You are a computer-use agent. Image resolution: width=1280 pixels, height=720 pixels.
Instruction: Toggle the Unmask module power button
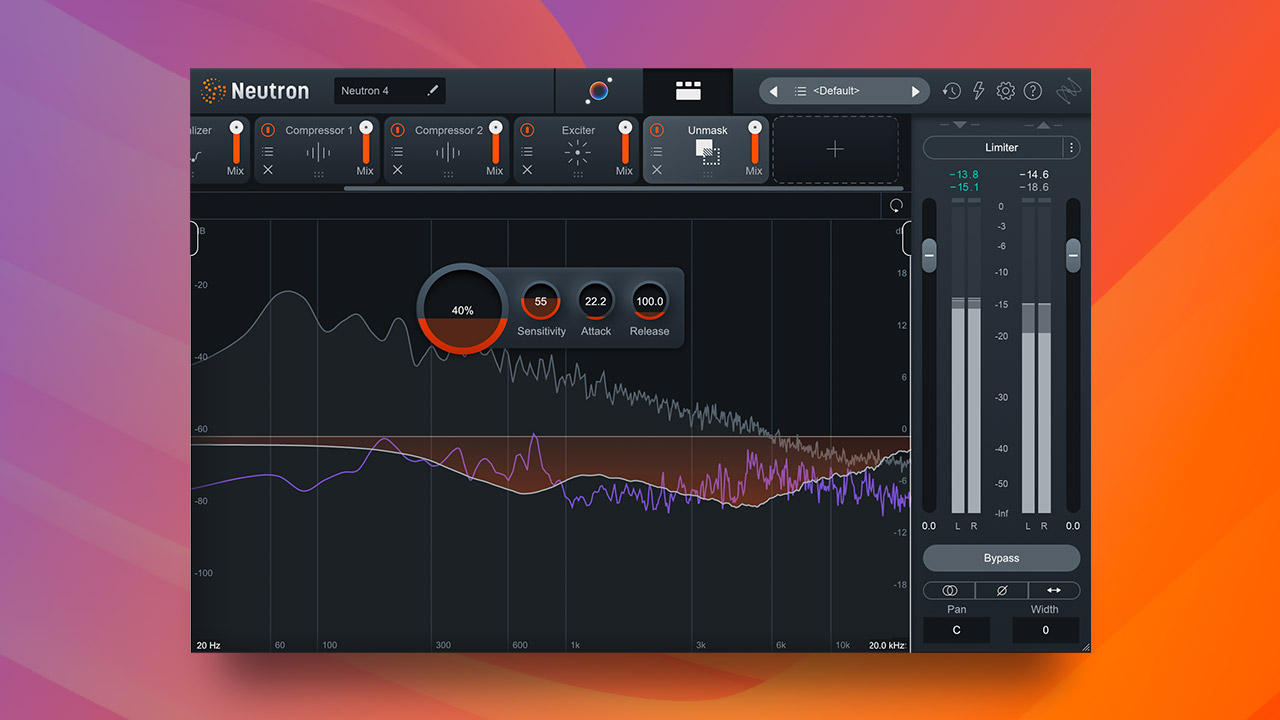pyautogui.click(x=657, y=130)
